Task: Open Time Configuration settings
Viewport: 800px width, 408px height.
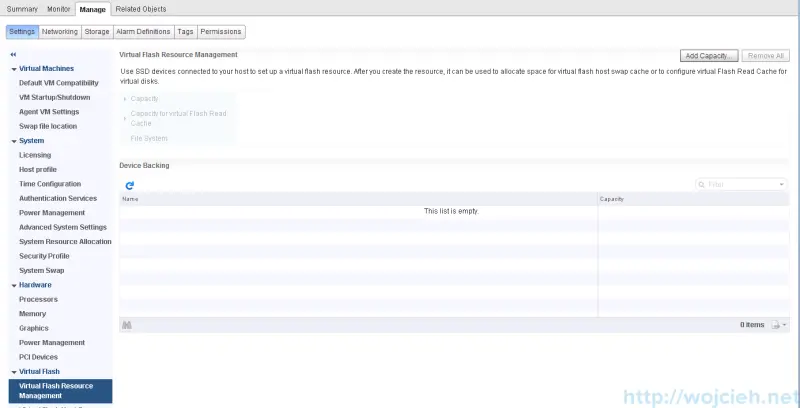Action: click(x=50, y=184)
